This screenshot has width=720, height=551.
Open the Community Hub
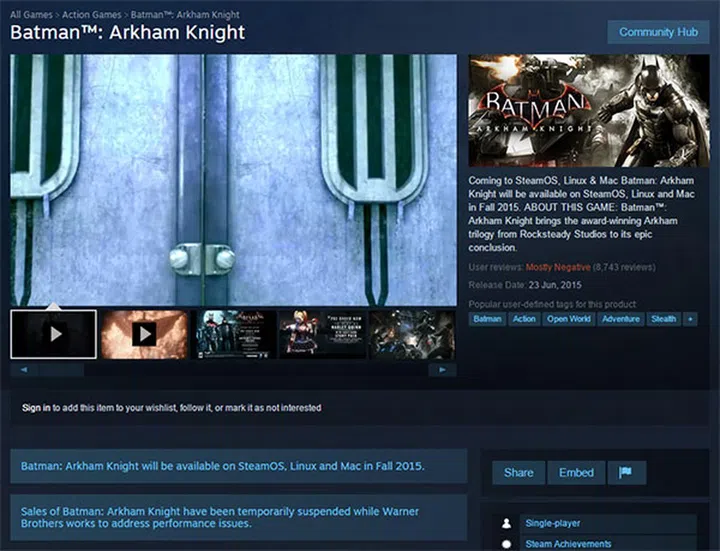pyautogui.click(x=658, y=32)
